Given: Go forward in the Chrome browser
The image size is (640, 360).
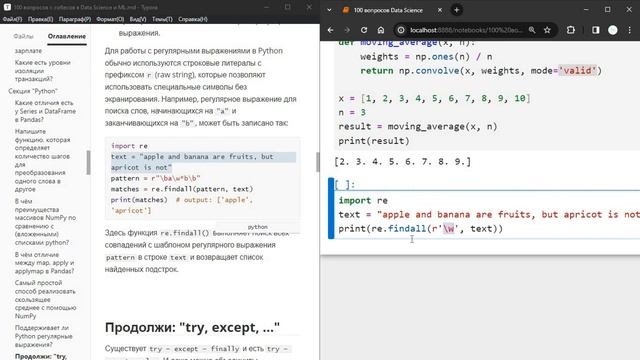Looking at the screenshot, I should click(x=347, y=30).
